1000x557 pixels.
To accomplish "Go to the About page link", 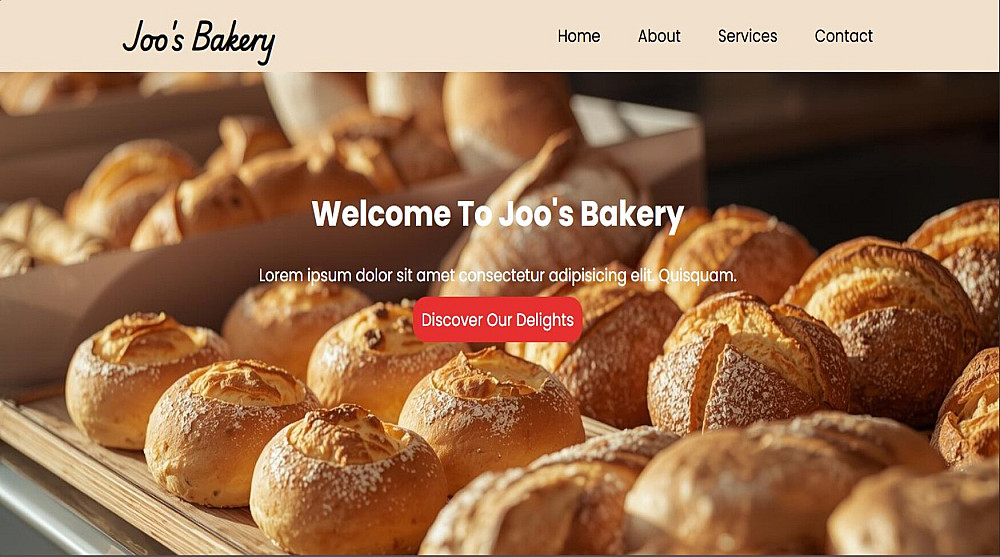I will (659, 36).
